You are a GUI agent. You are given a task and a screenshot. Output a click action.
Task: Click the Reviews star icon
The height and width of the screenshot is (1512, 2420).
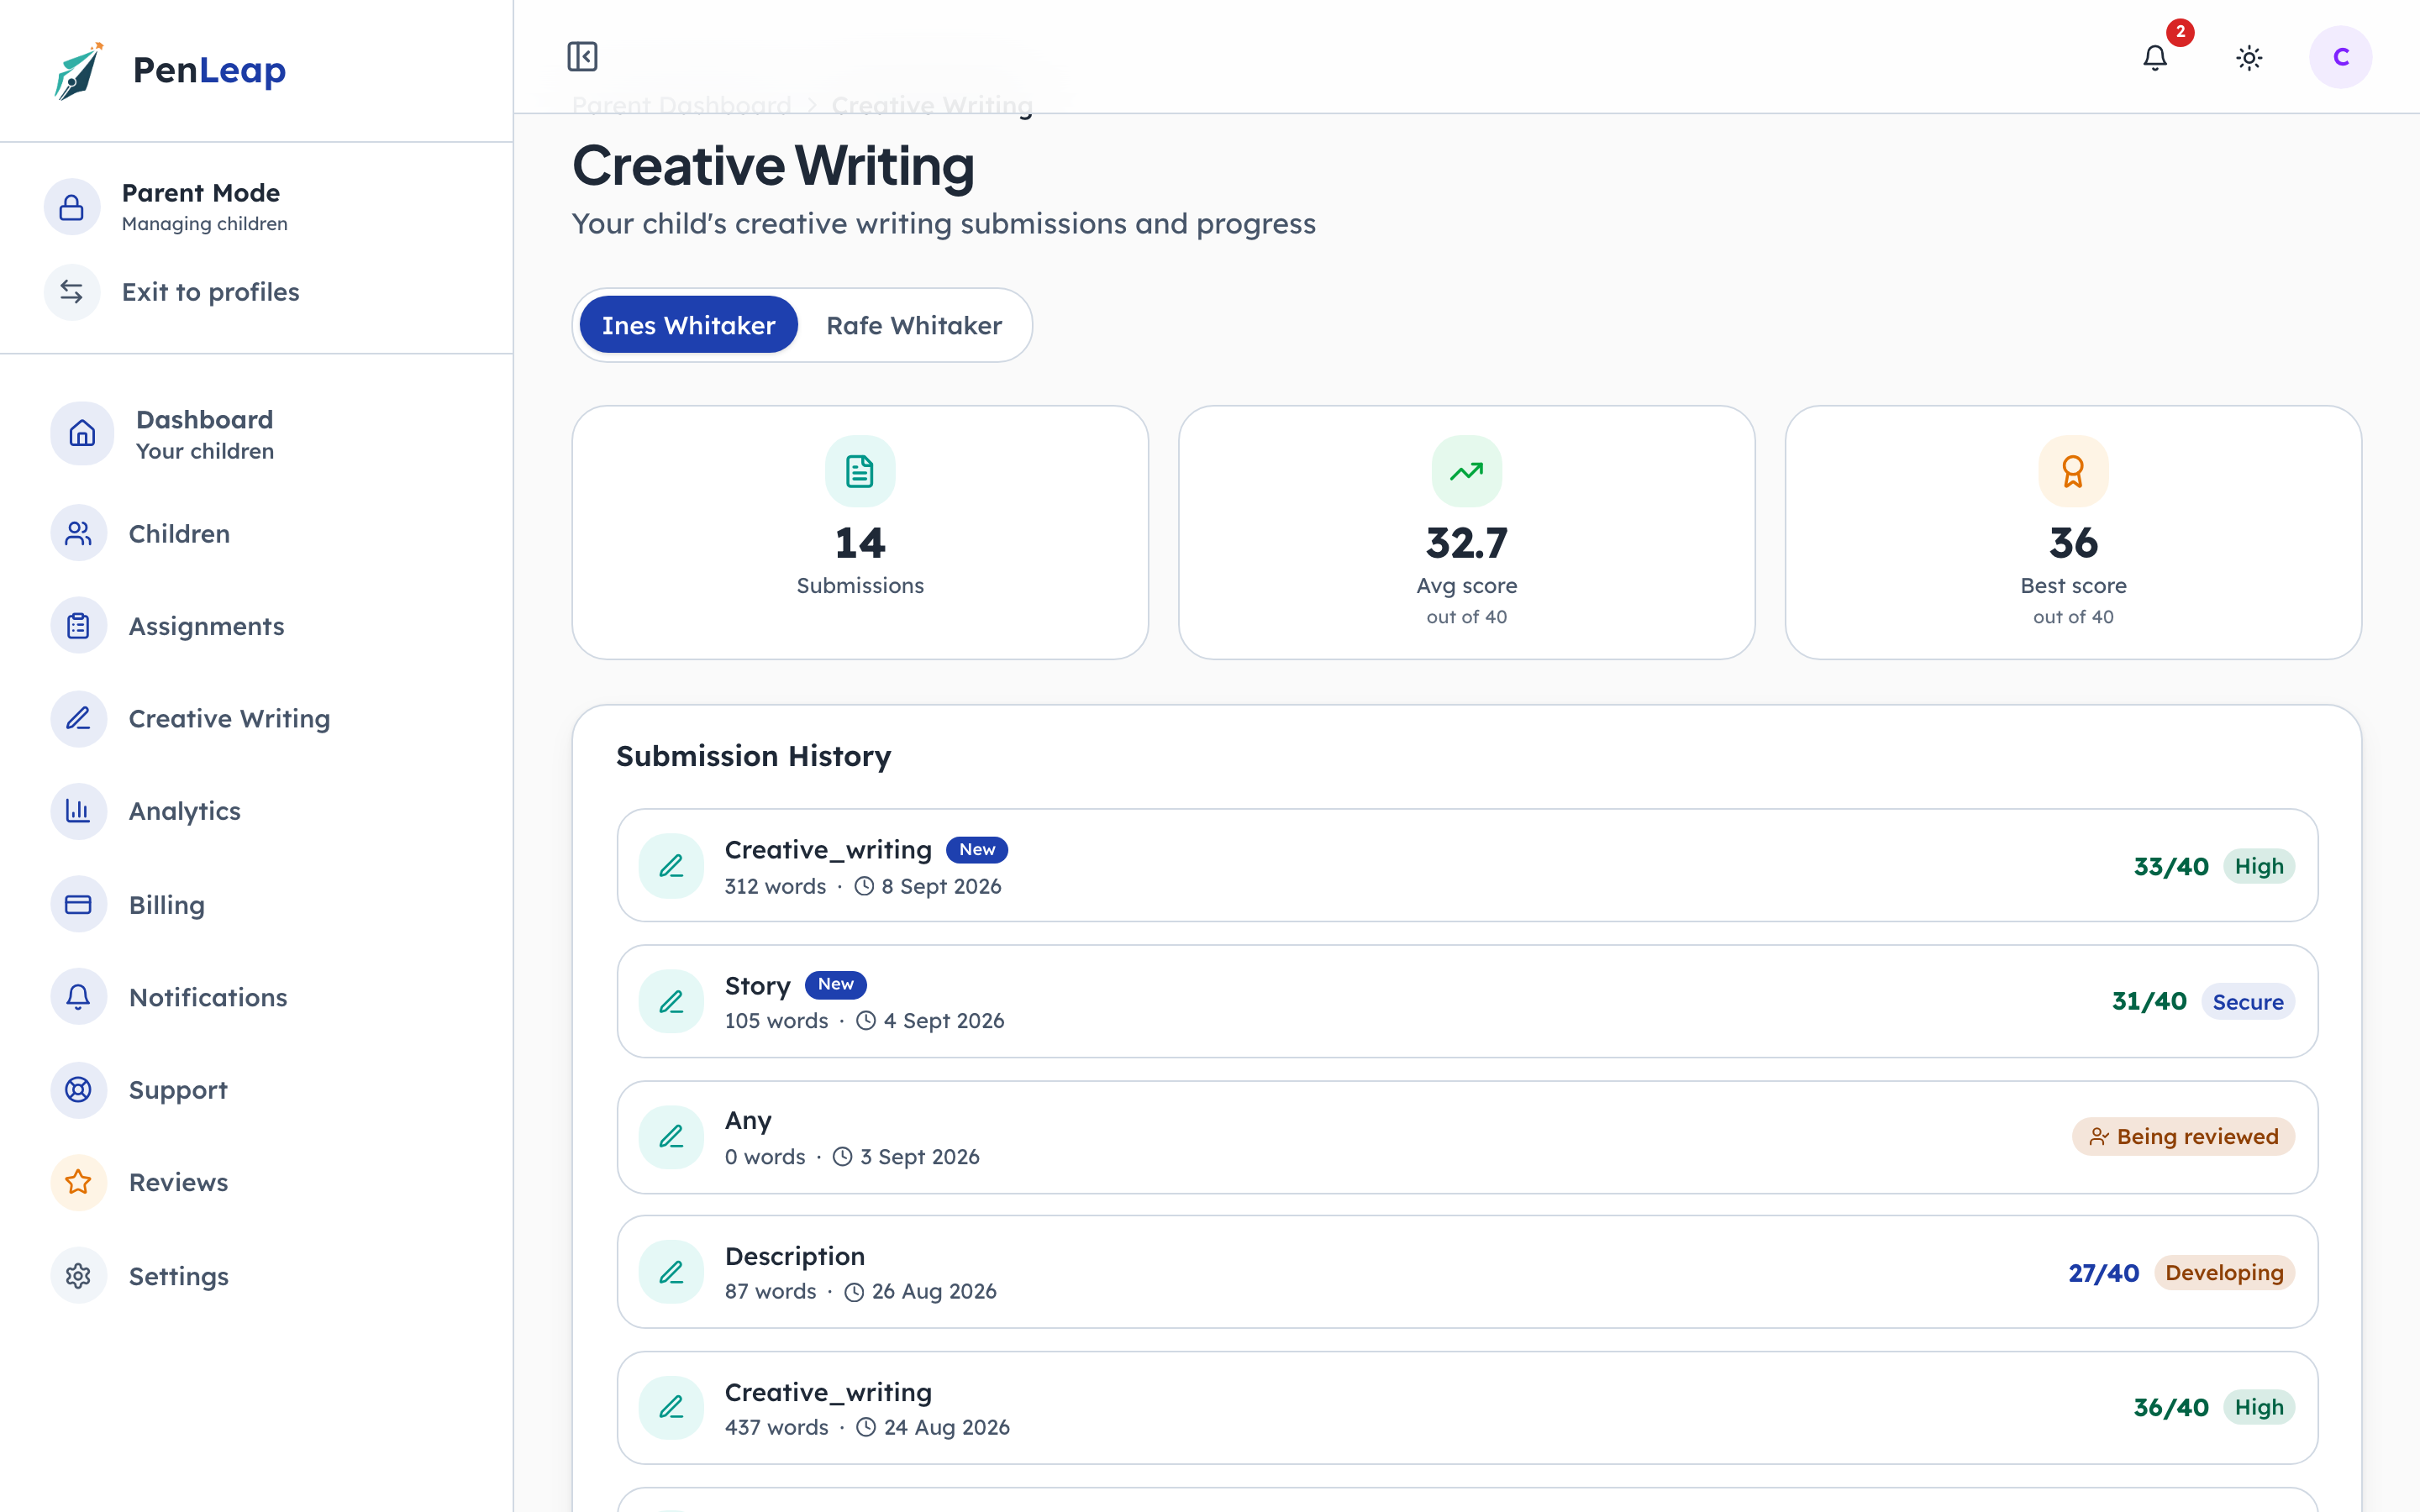(x=79, y=1182)
